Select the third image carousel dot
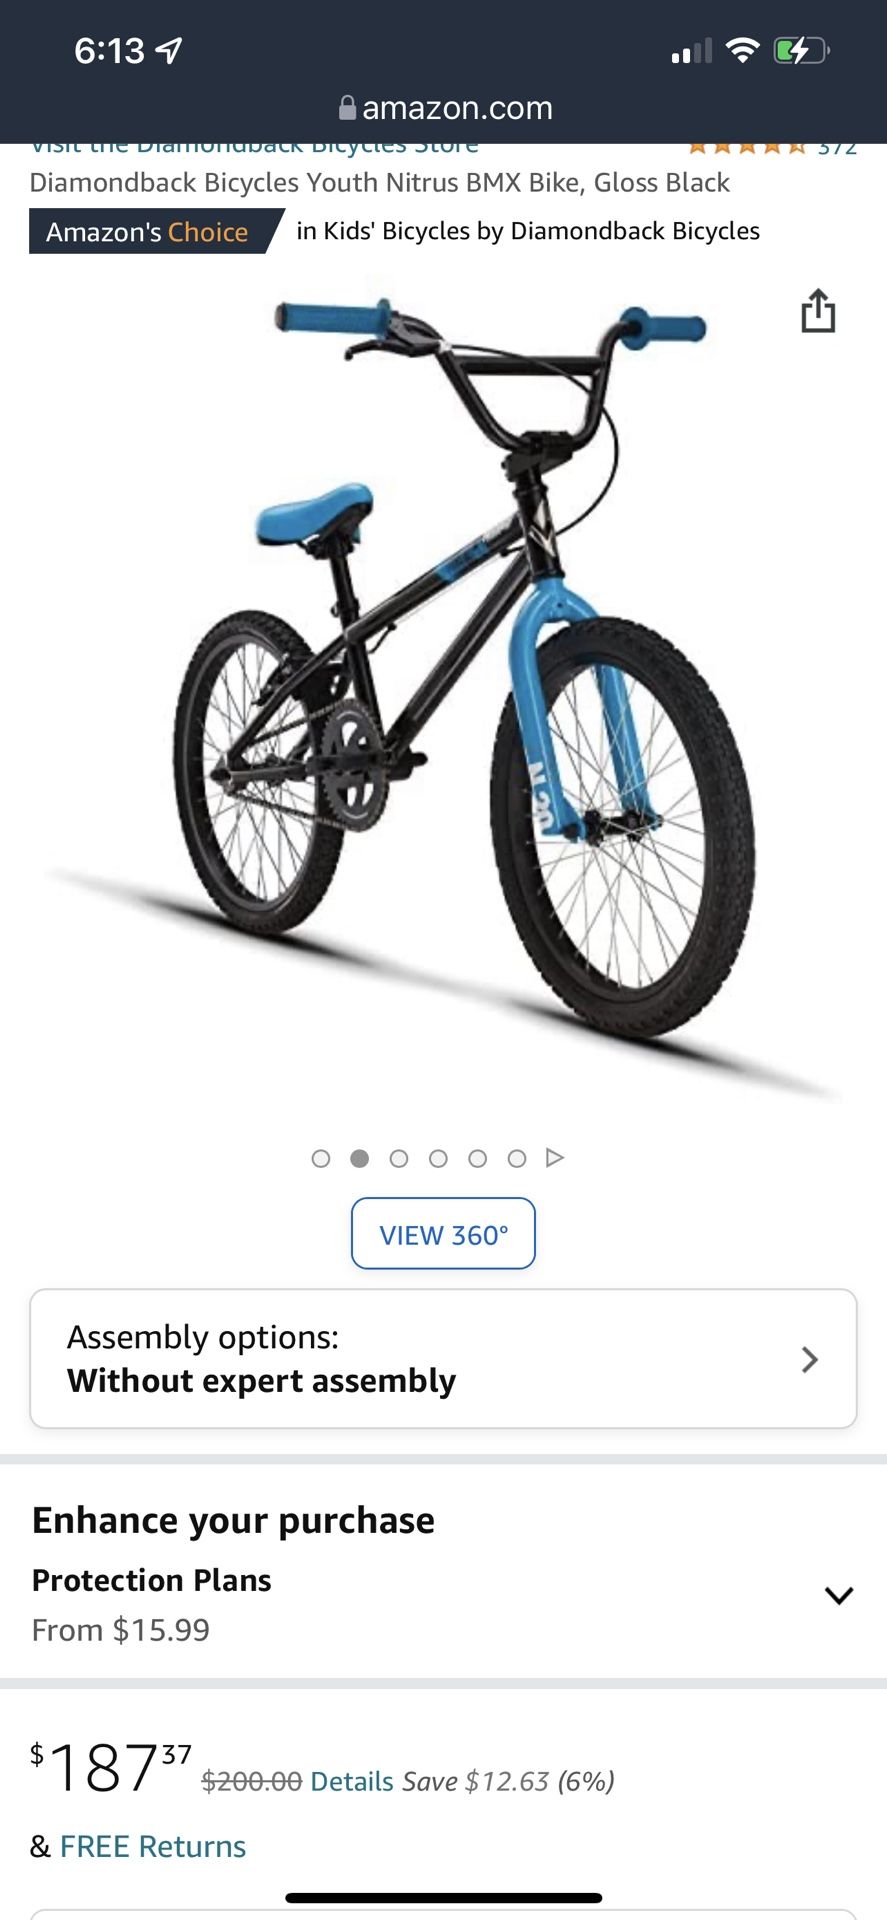Screen dimensions: 887x1920 click(399, 1158)
